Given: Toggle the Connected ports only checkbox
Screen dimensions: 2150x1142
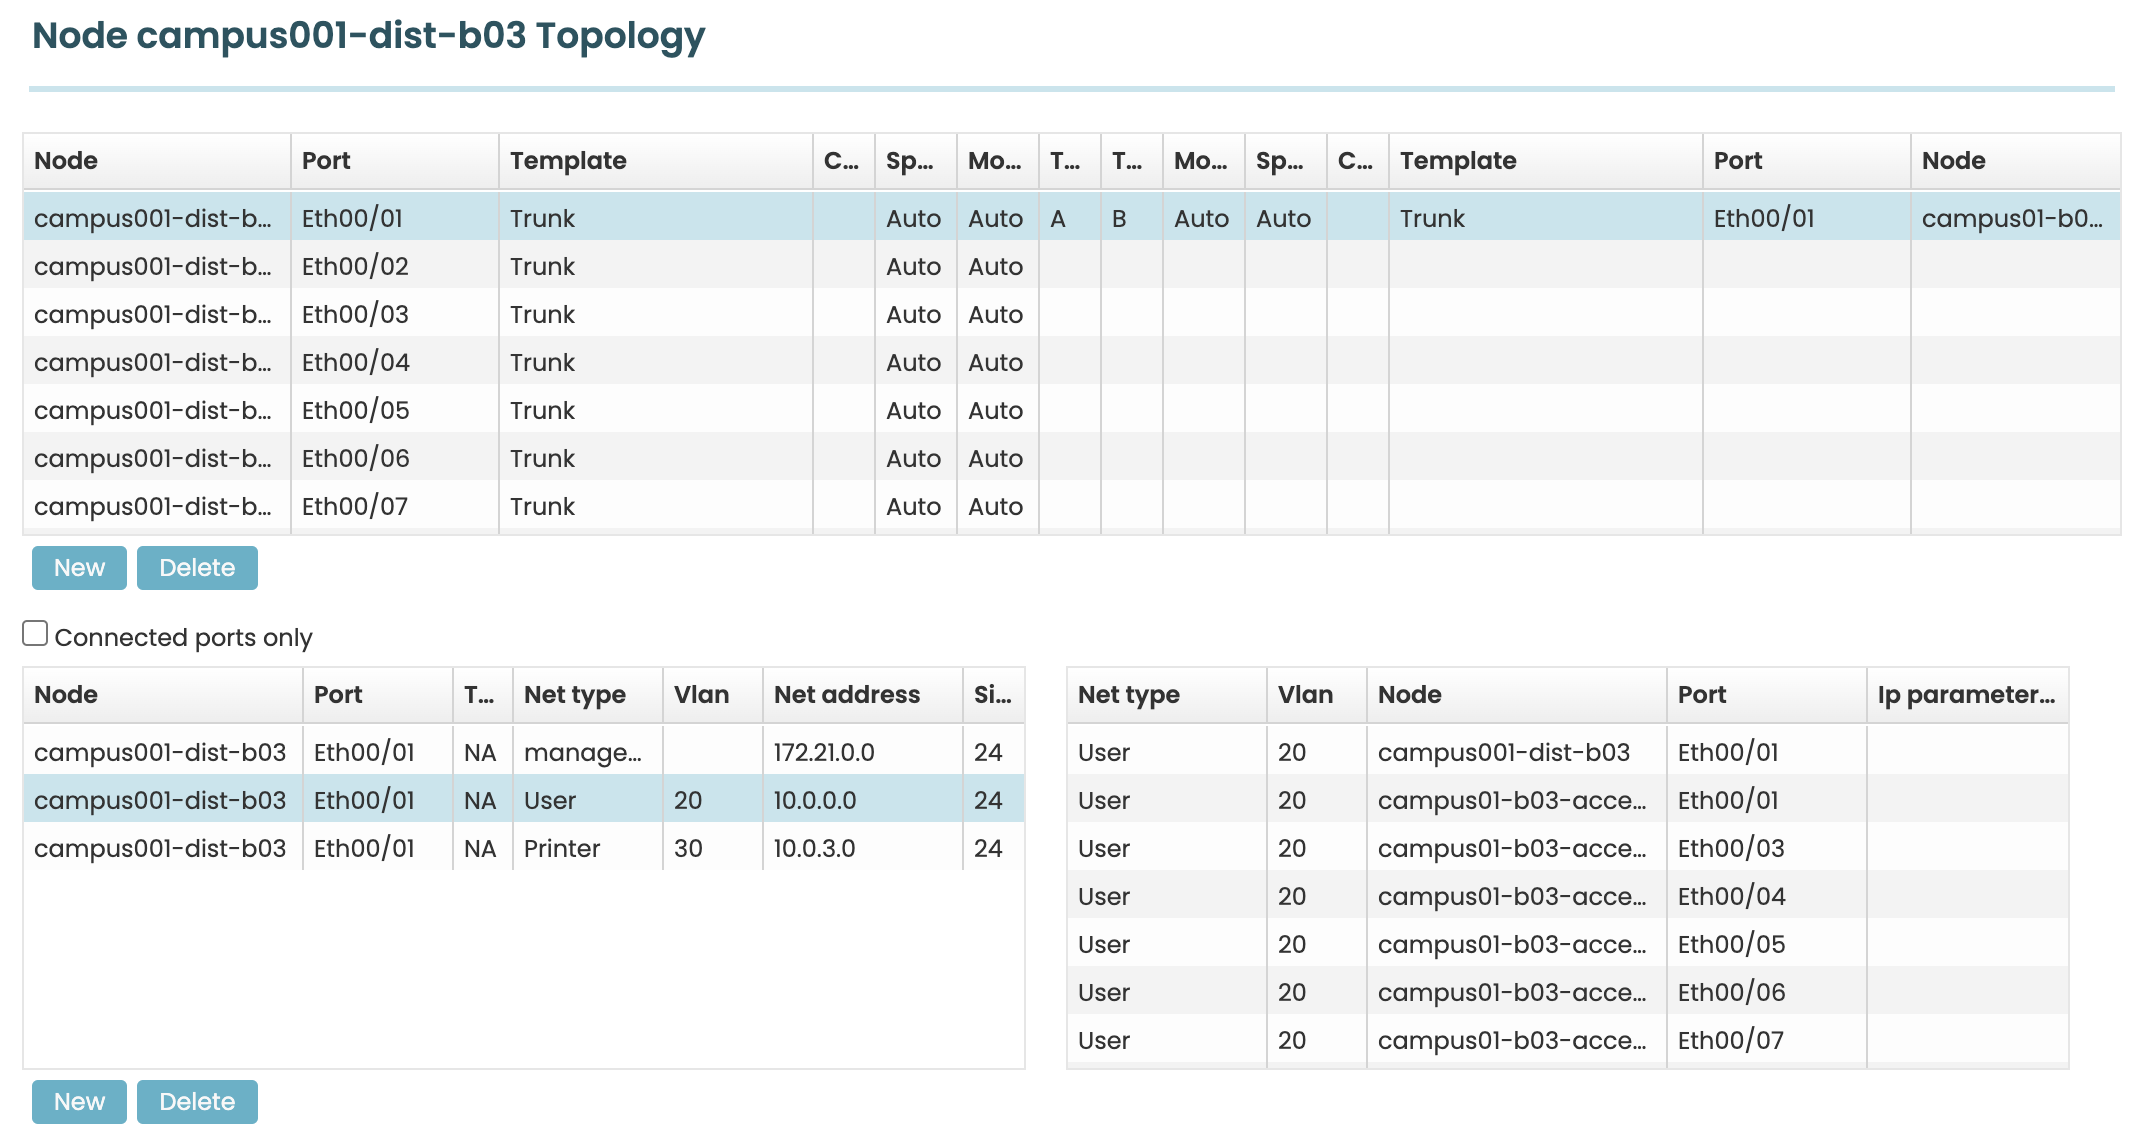Looking at the screenshot, I should [35, 634].
